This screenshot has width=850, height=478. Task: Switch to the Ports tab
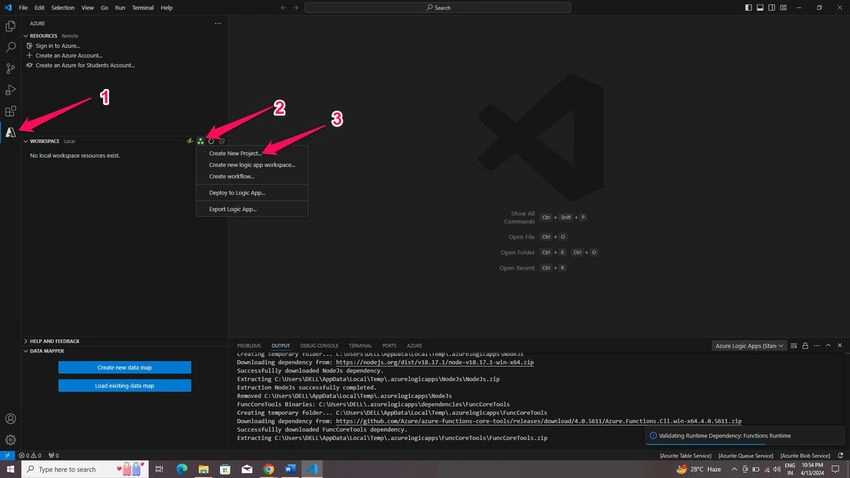pyautogui.click(x=389, y=346)
